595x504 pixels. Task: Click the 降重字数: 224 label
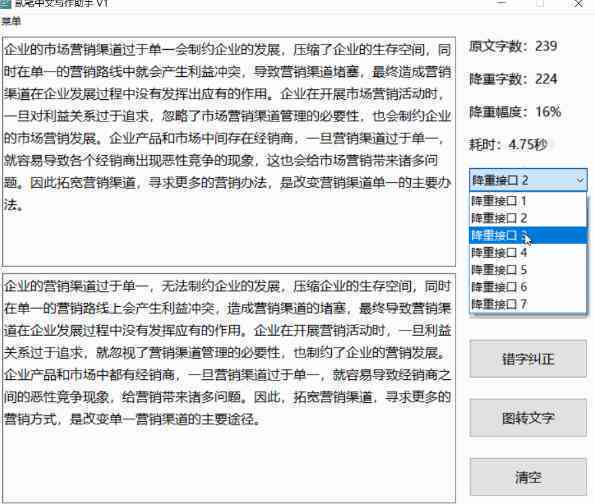pyautogui.click(x=513, y=79)
